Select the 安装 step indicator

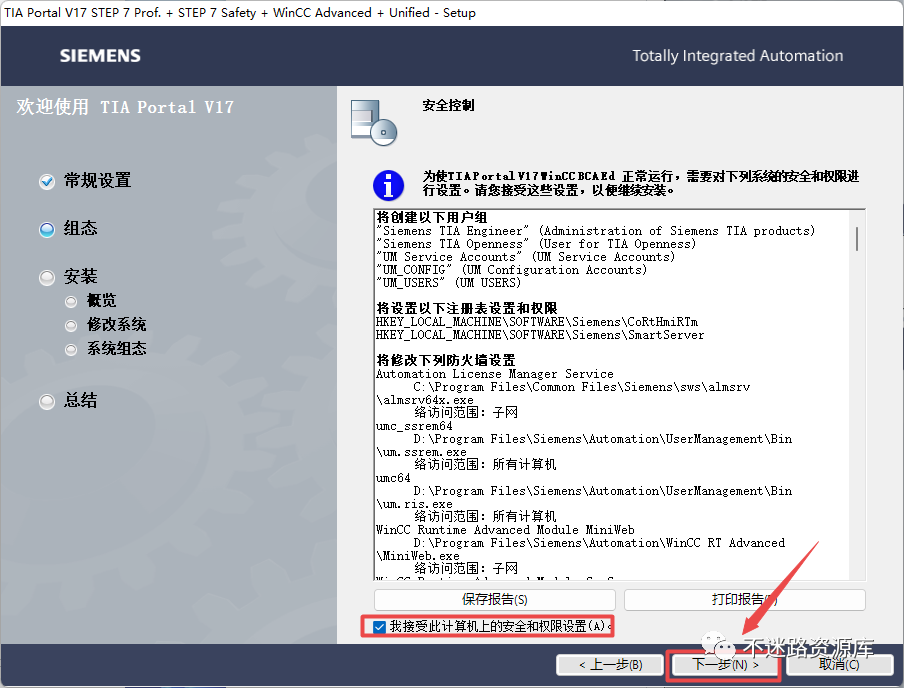[47, 278]
